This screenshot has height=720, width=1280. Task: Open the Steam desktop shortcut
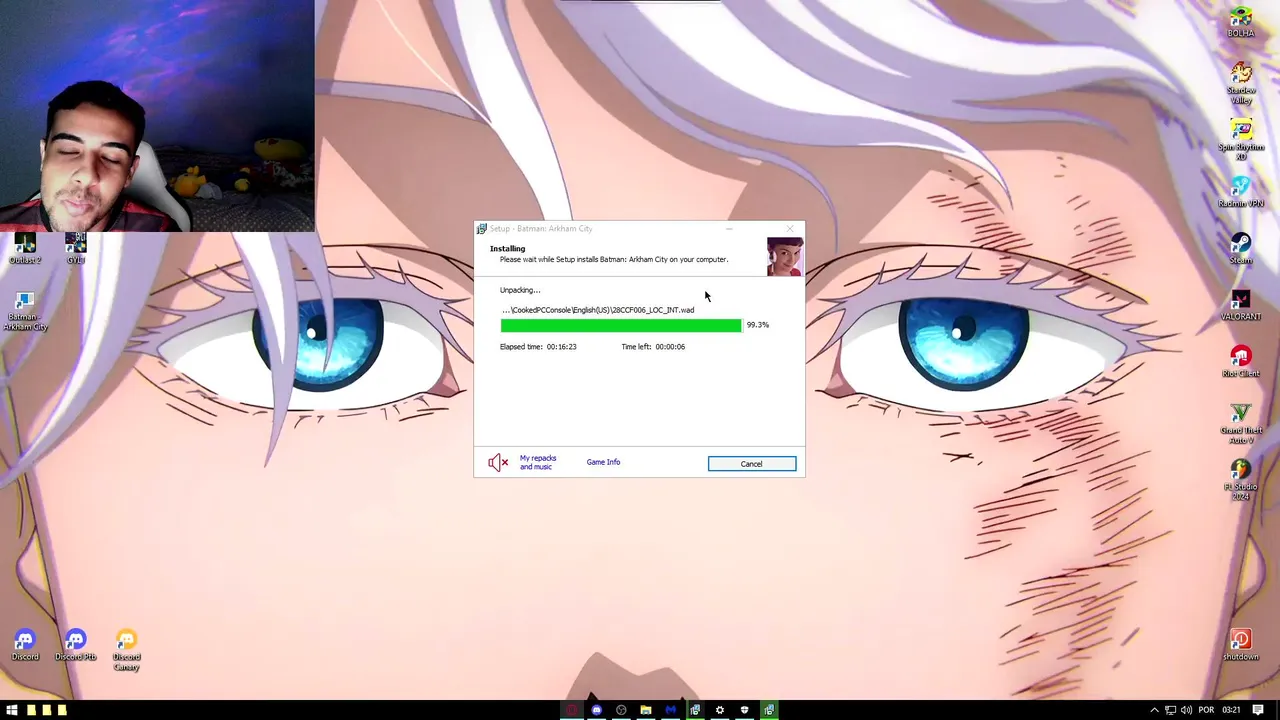coord(1241,248)
